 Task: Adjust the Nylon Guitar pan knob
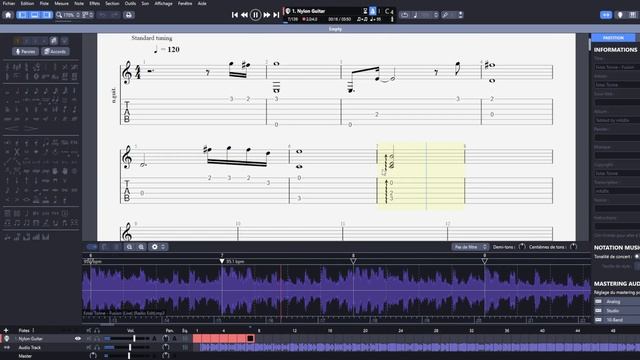165,339
